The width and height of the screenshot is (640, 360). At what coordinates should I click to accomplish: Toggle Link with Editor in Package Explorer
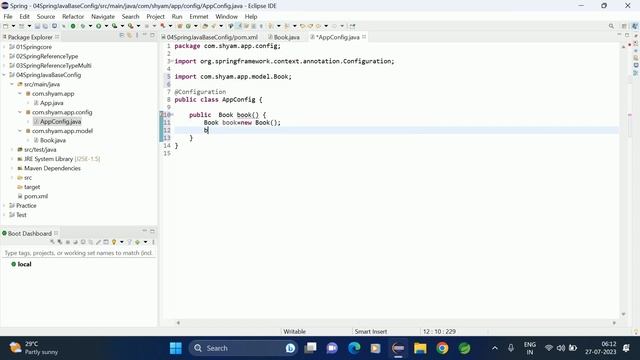click(x=129, y=36)
